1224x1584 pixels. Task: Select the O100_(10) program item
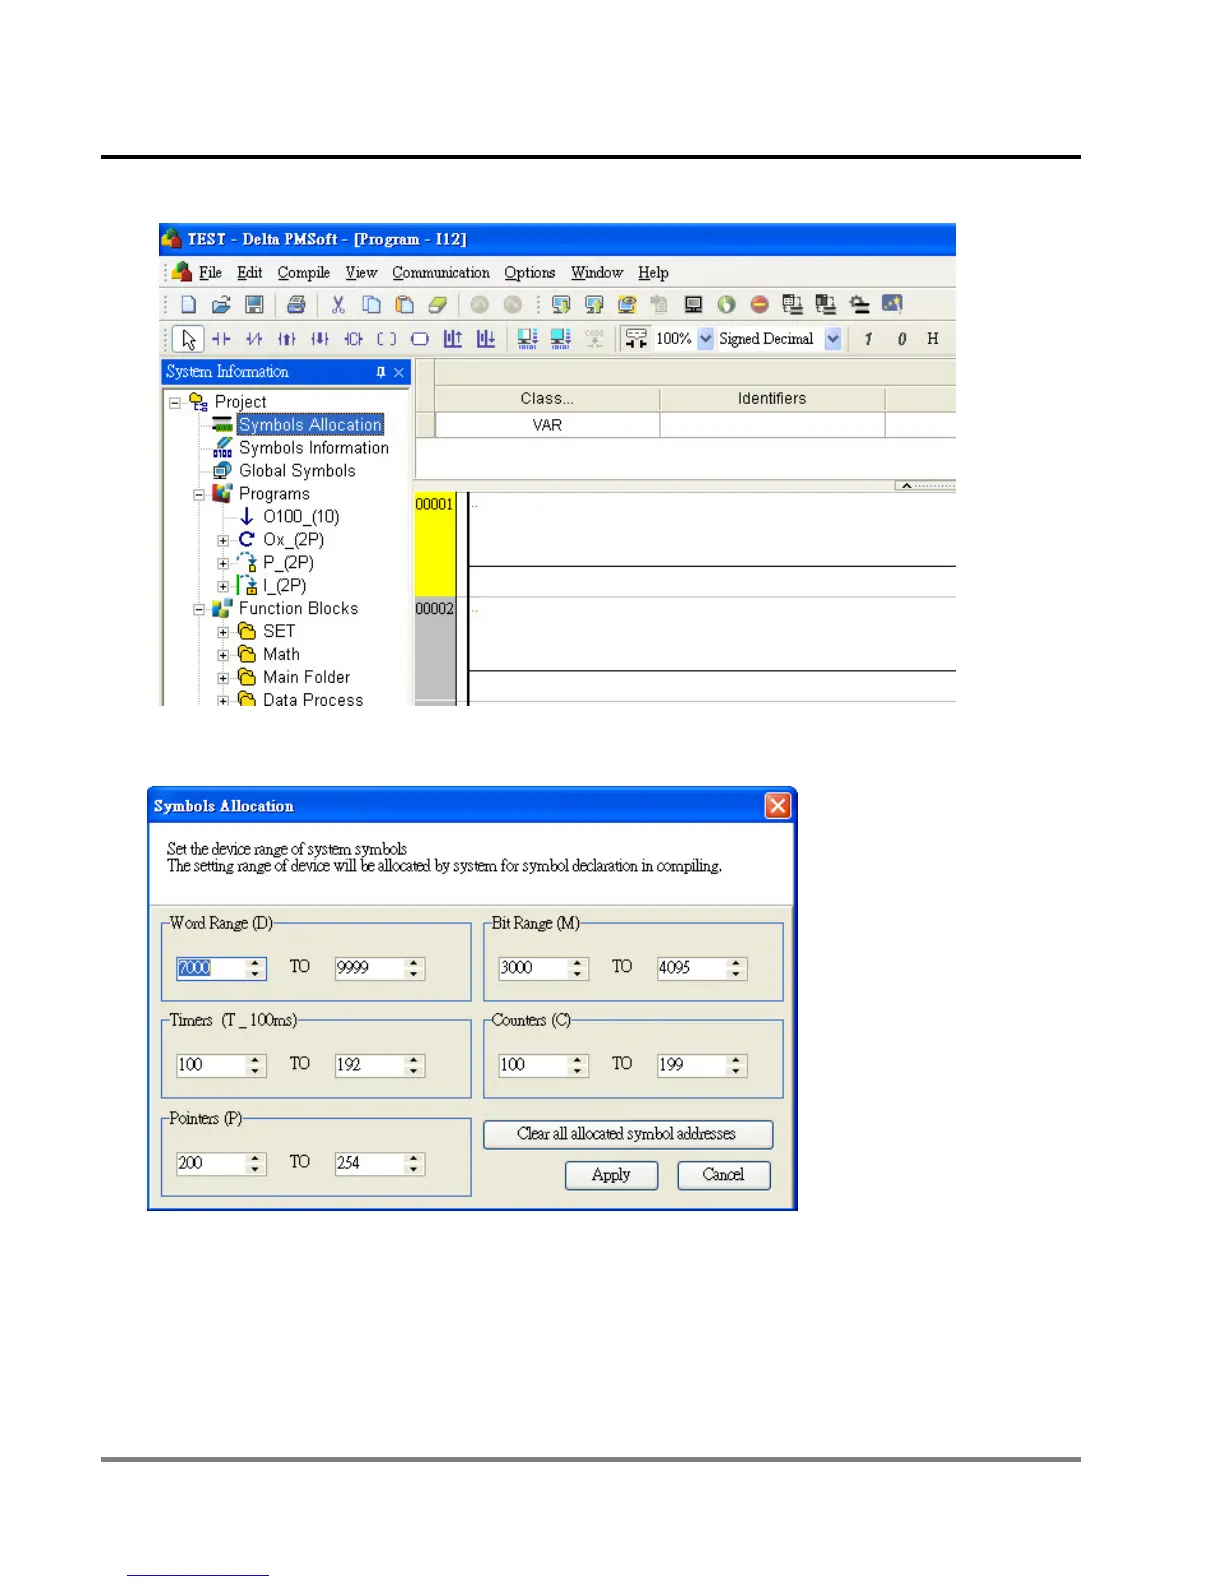[301, 517]
